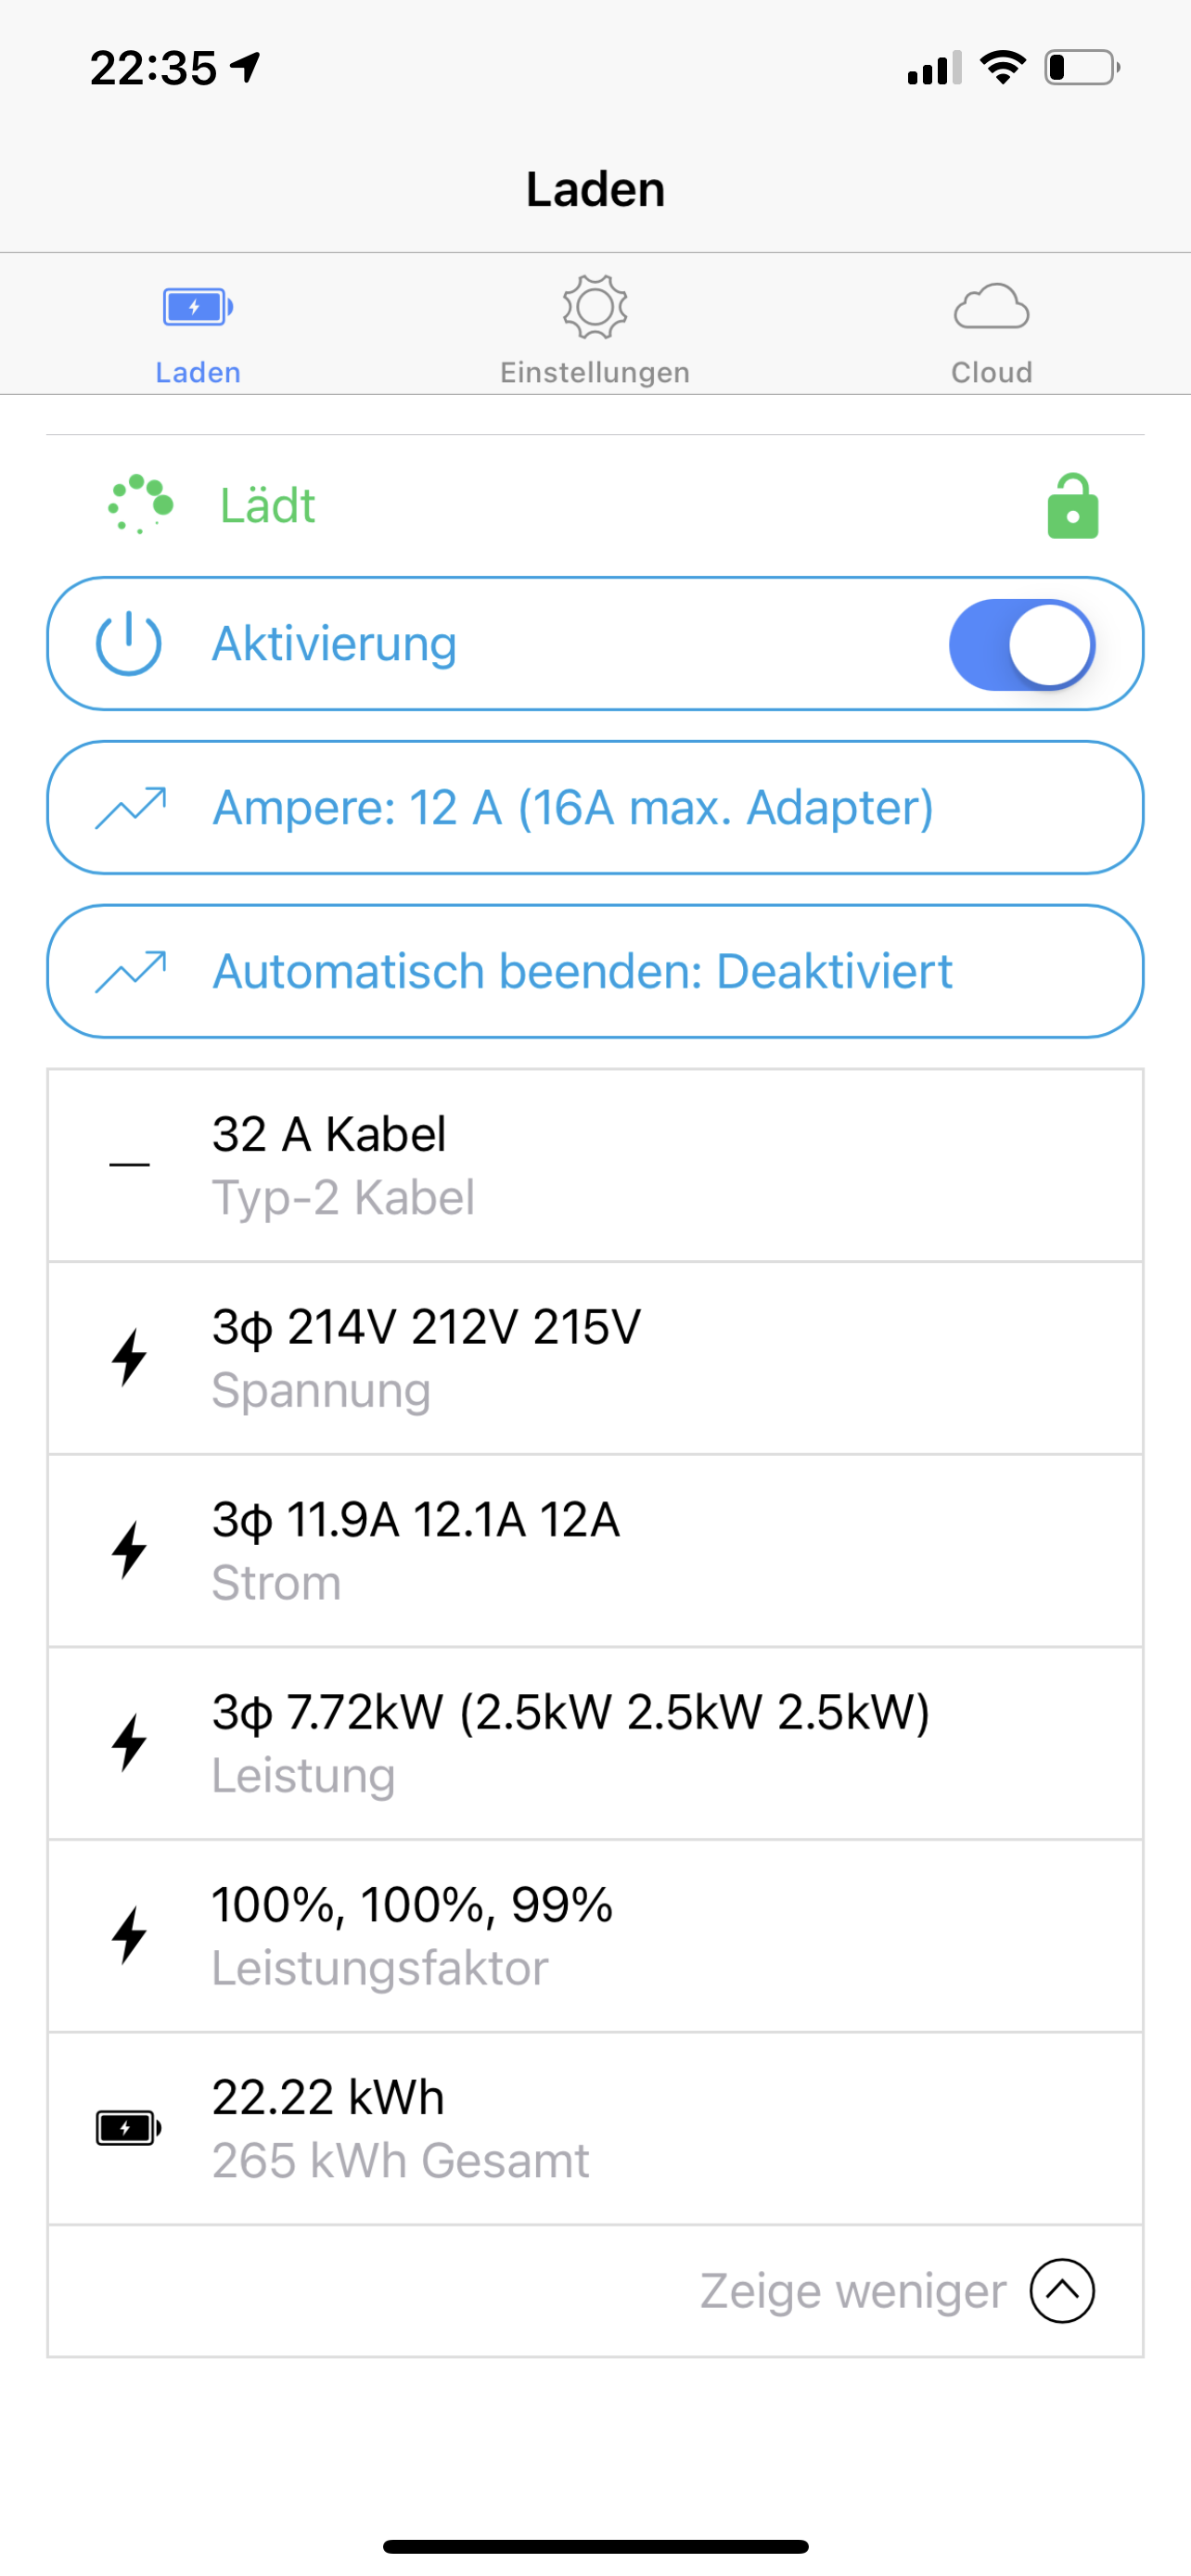Tap the cloud icon in tab bar
Viewport: 1191px width, 2576px height.
(x=991, y=307)
